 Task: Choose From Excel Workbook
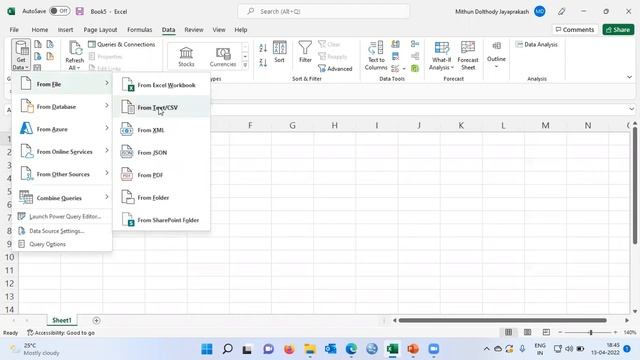162,85
